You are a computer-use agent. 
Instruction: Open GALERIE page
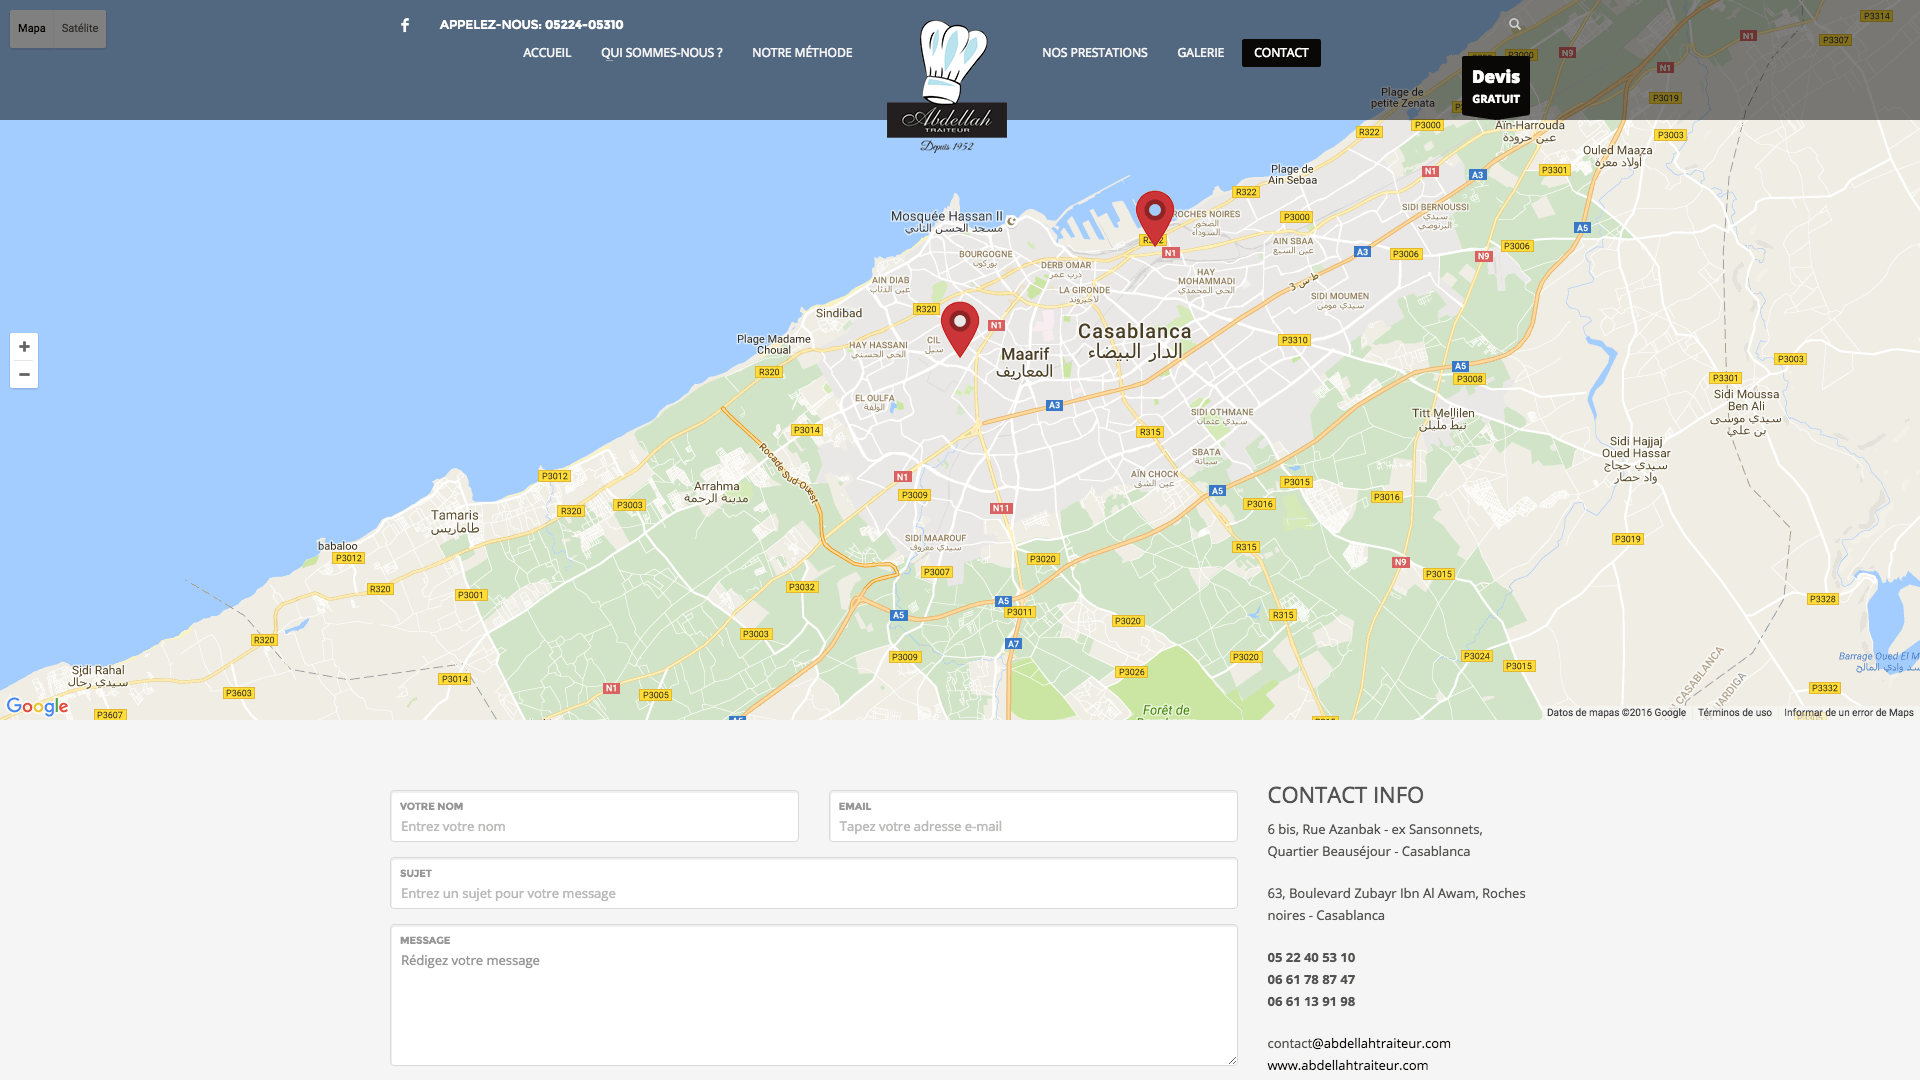pyautogui.click(x=1200, y=53)
